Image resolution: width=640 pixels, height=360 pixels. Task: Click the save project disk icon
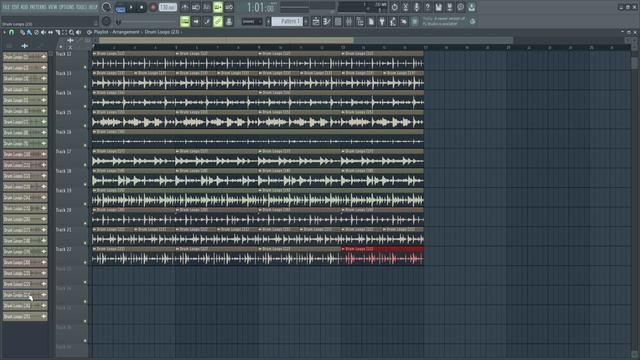point(438,7)
